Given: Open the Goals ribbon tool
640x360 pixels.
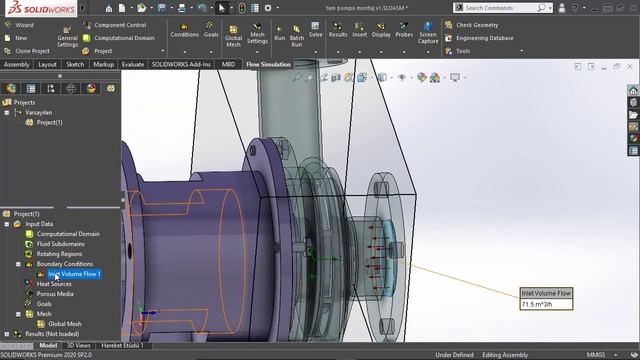Looking at the screenshot, I should tap(211, 30).
